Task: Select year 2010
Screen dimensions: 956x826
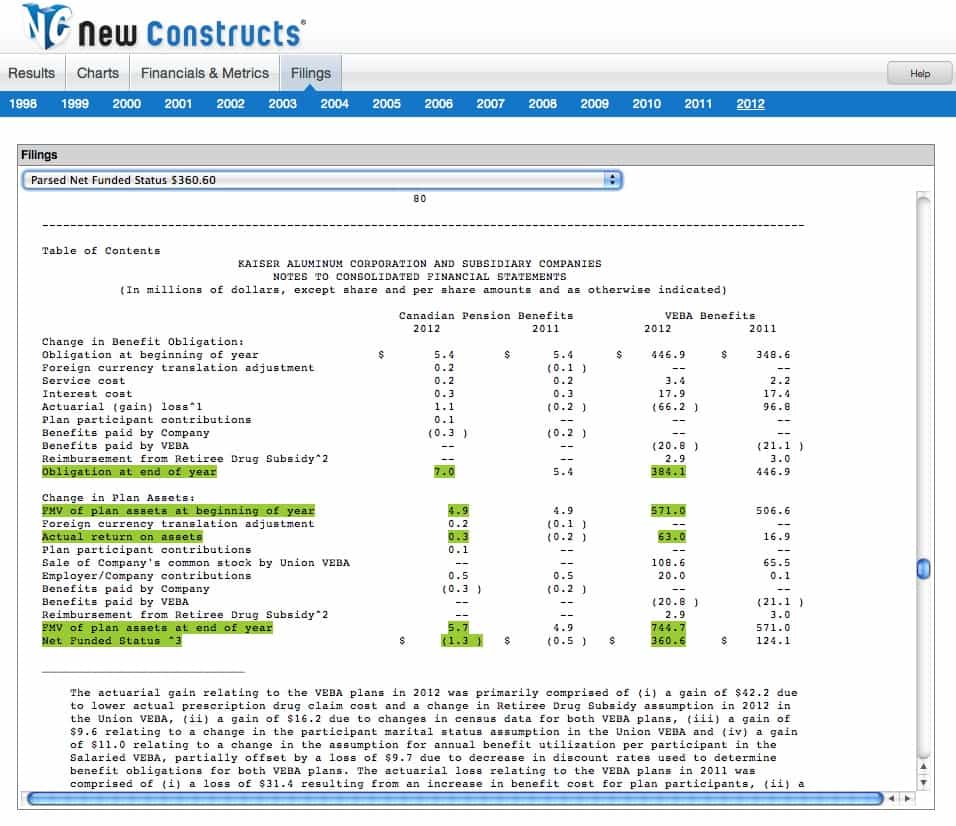Action: tap(646, 104)
